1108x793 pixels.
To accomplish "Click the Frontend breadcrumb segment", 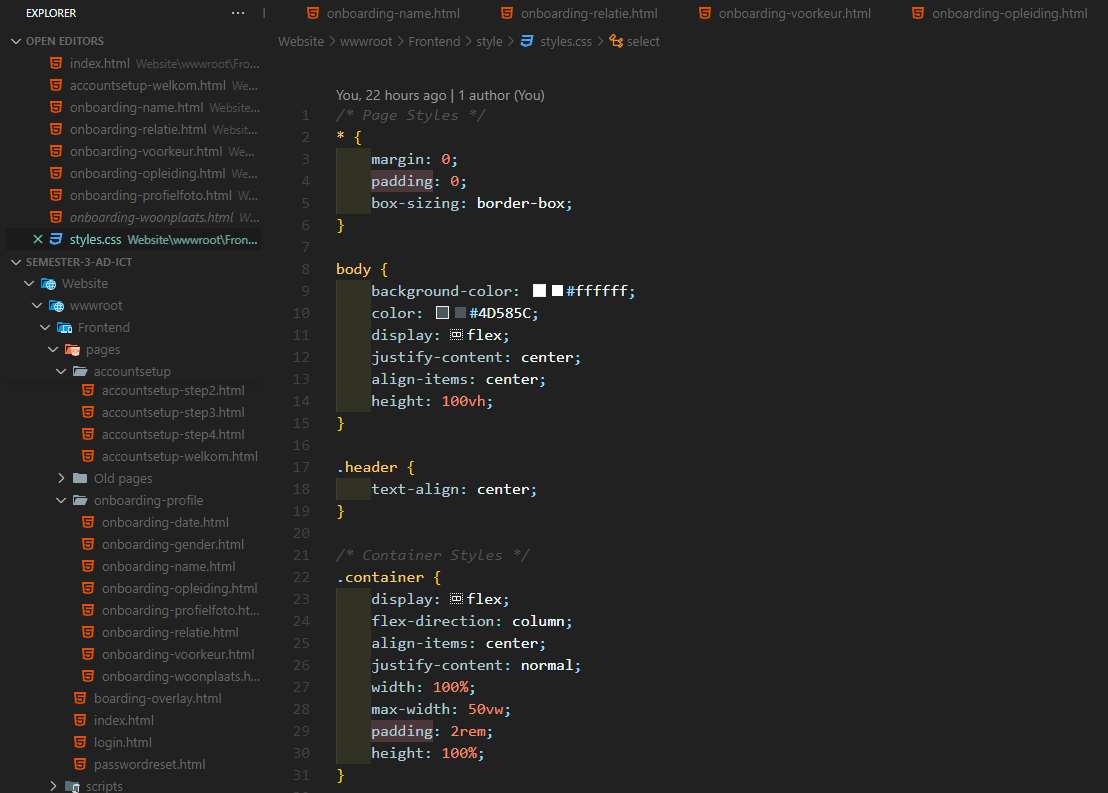I will coord(434,41).
